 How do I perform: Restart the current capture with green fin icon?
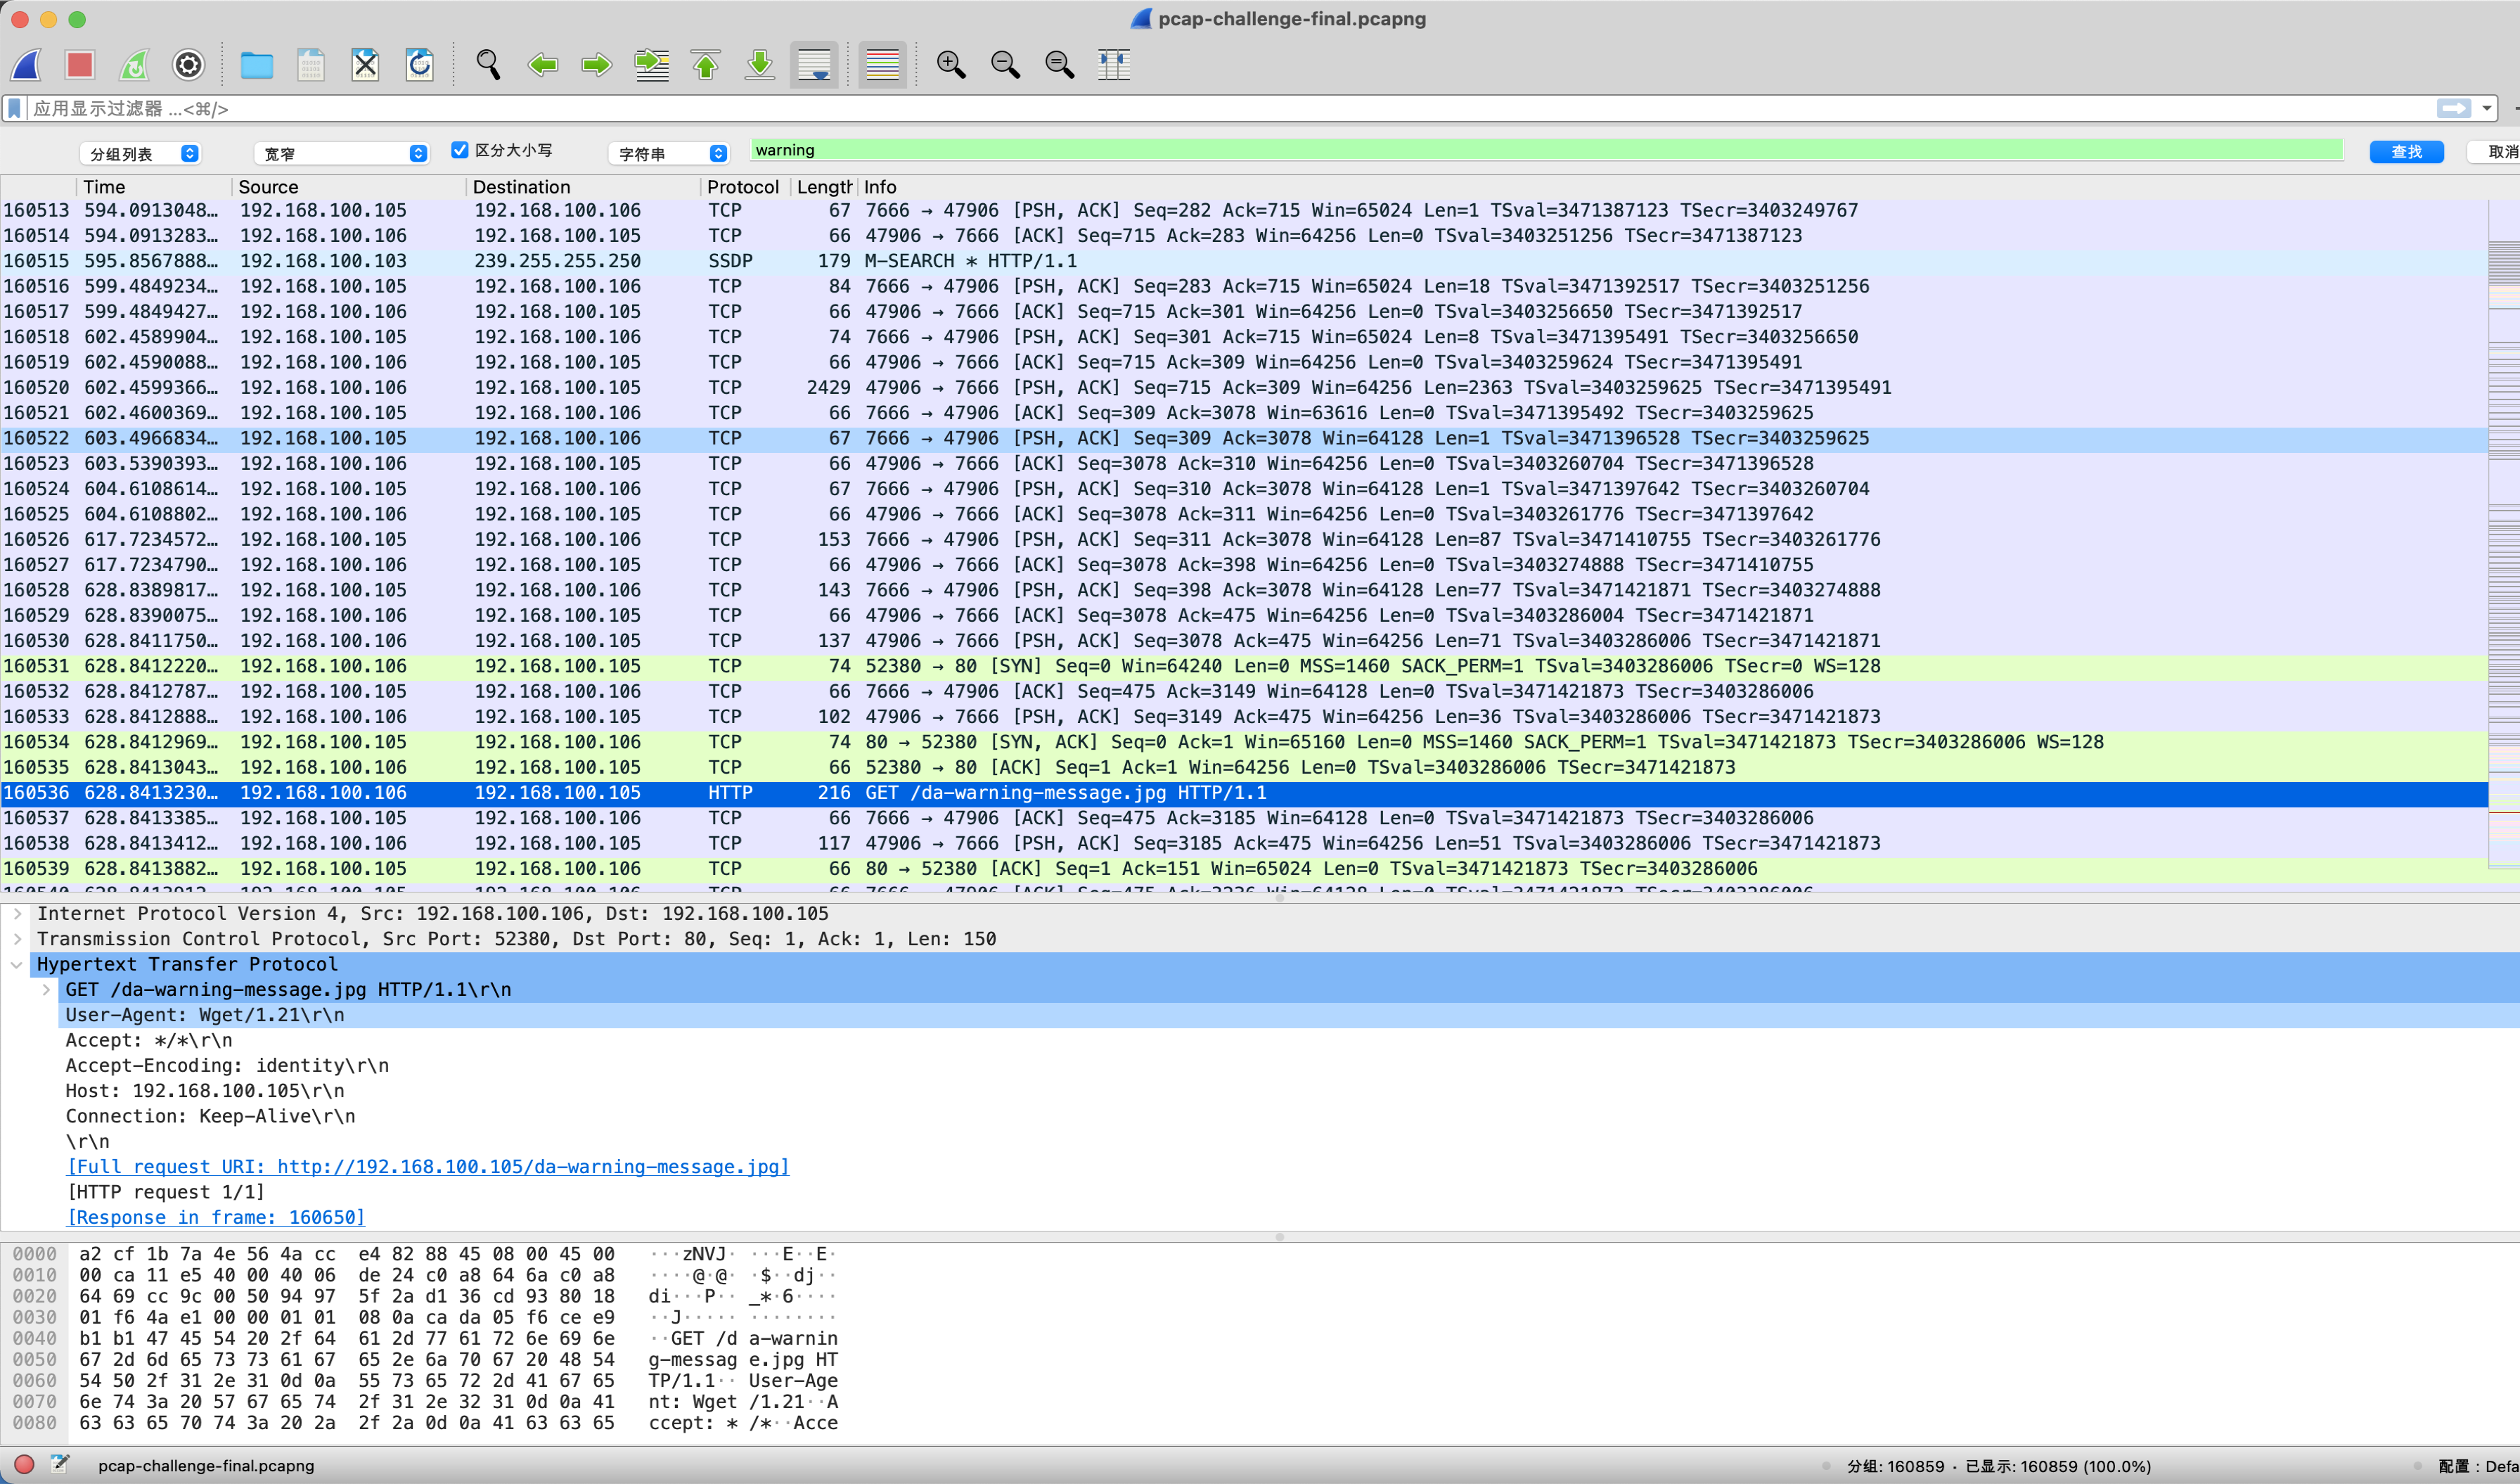134,65
